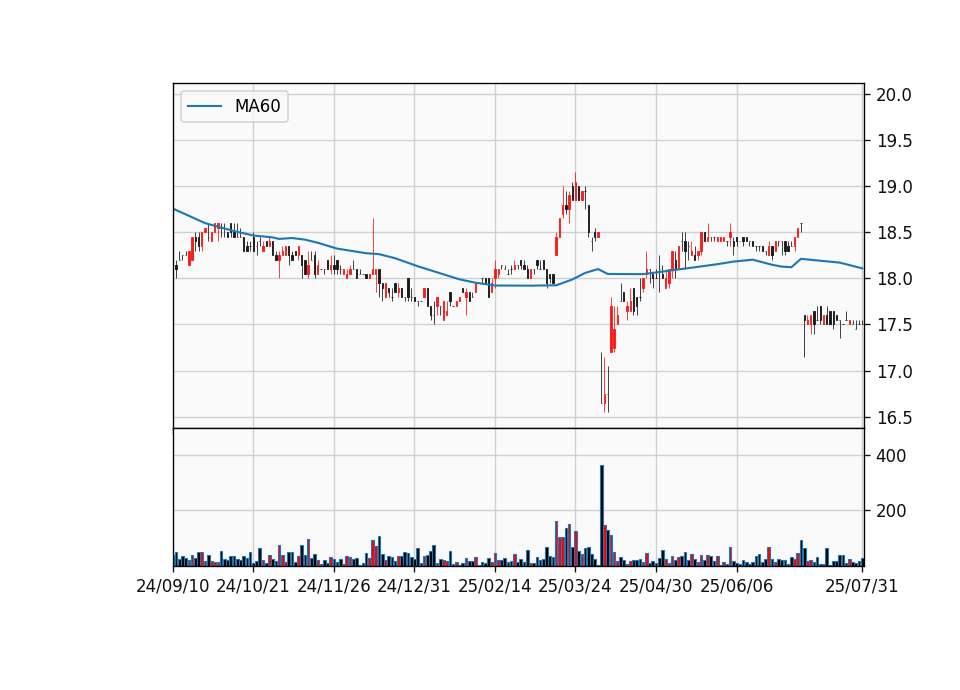This screenshot has width=960, height=690.
Task: Click the 400 volume axis label
Action: [x=891, y=456]
